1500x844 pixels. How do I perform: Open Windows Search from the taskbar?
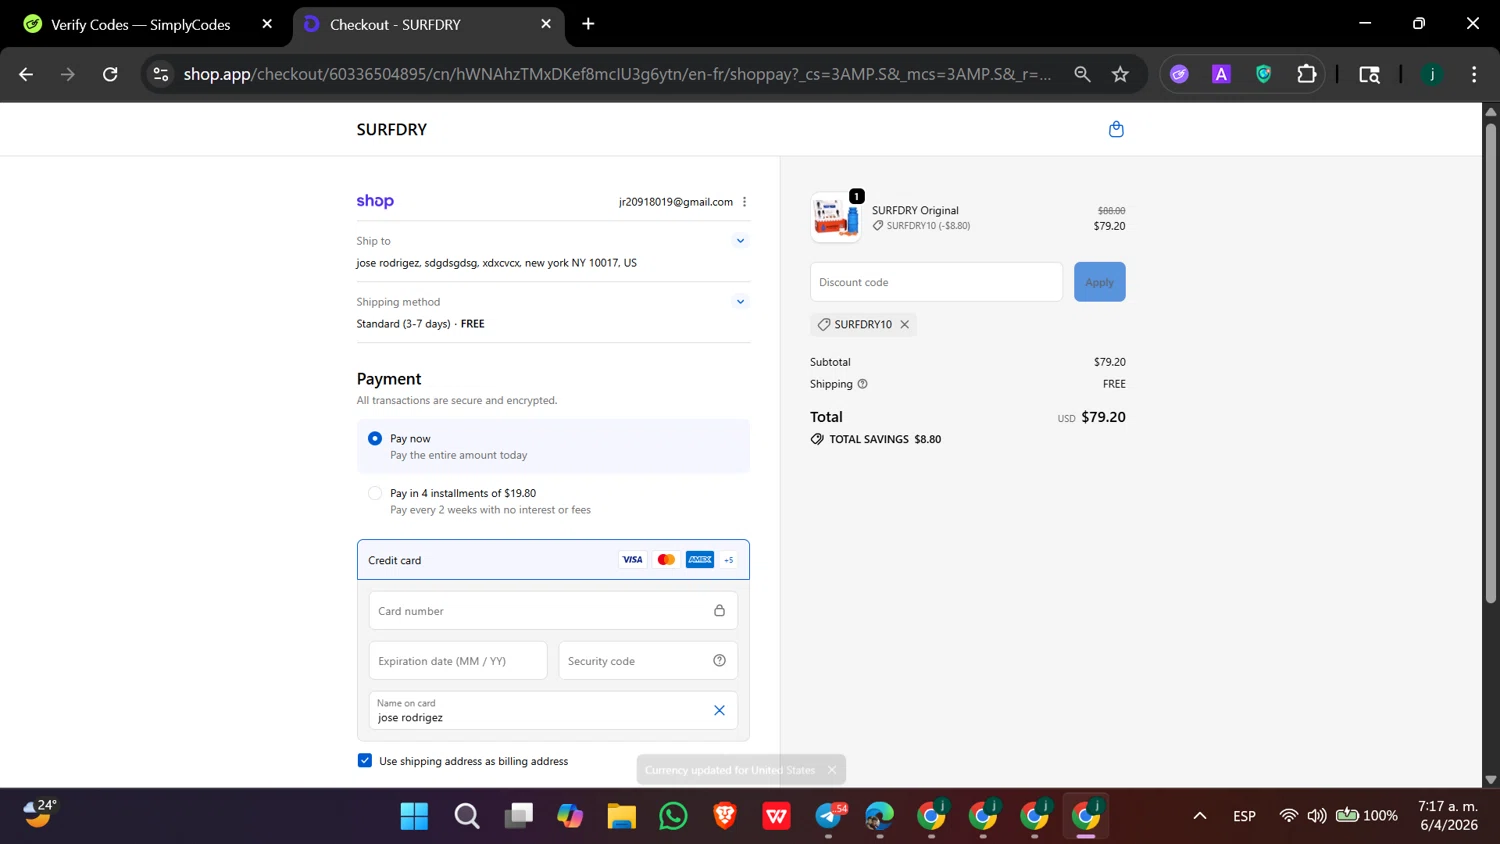click(466, 816)
